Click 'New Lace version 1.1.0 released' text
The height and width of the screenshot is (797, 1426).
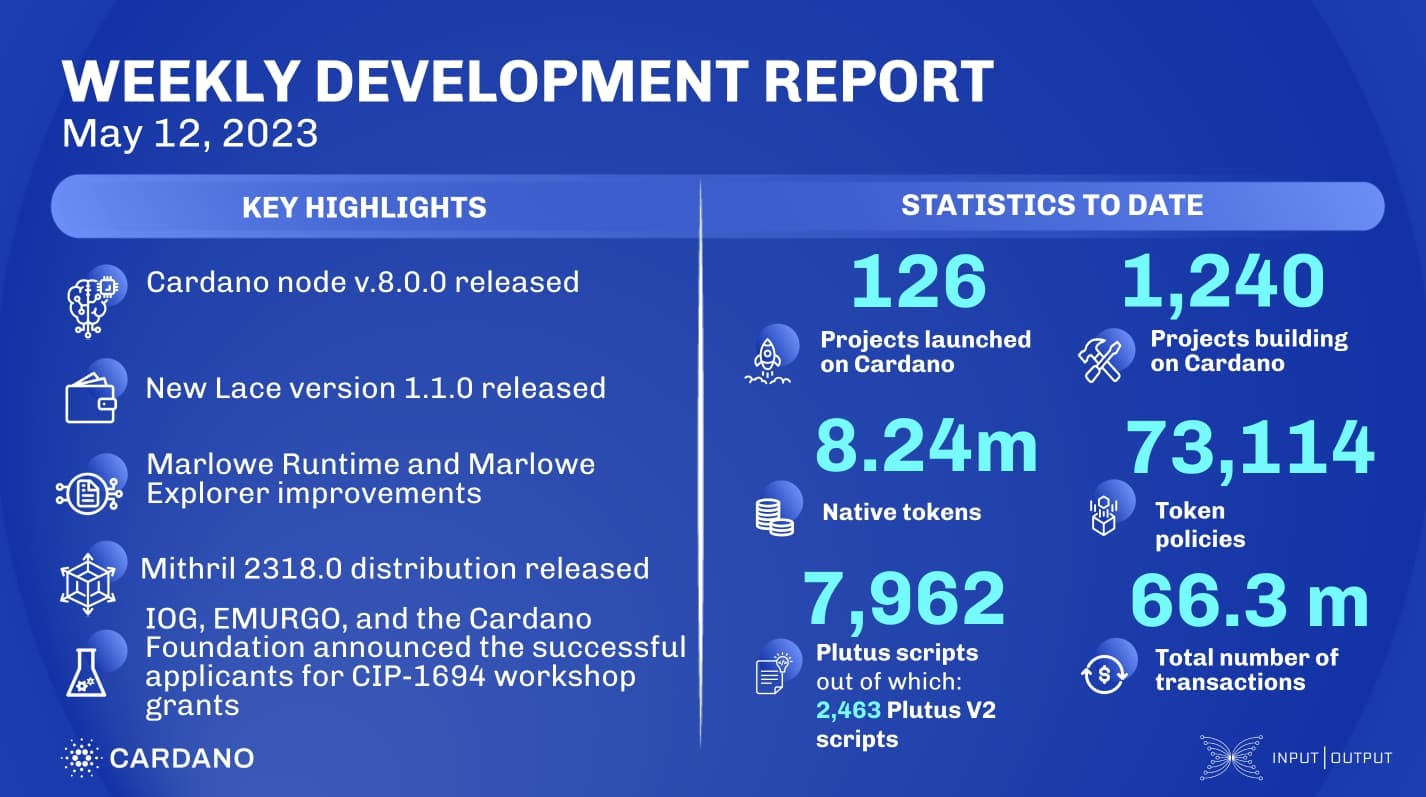click(376, 387)
